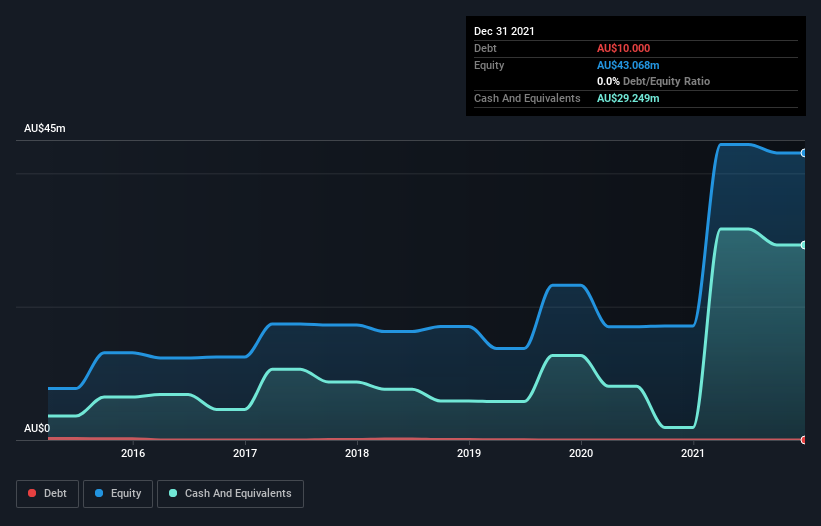
Task: Click the Equity tooltip row label
Action: [x=489, y=65]
